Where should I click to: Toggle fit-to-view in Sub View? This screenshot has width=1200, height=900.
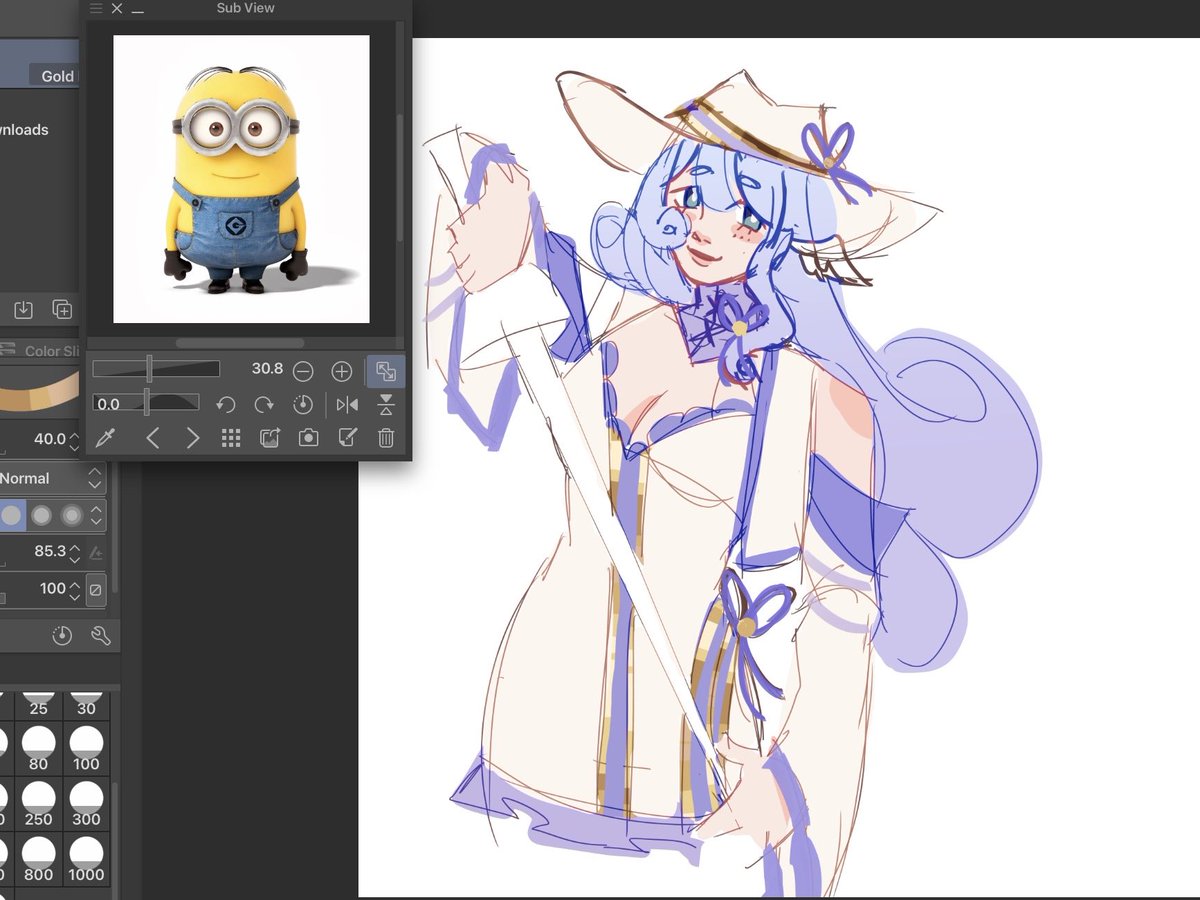click(386, 371)
